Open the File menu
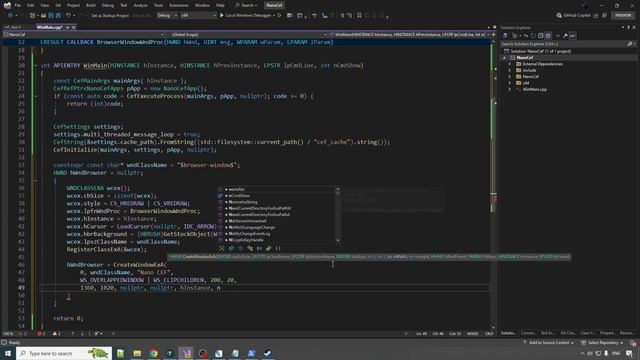 tap(17, 5)
